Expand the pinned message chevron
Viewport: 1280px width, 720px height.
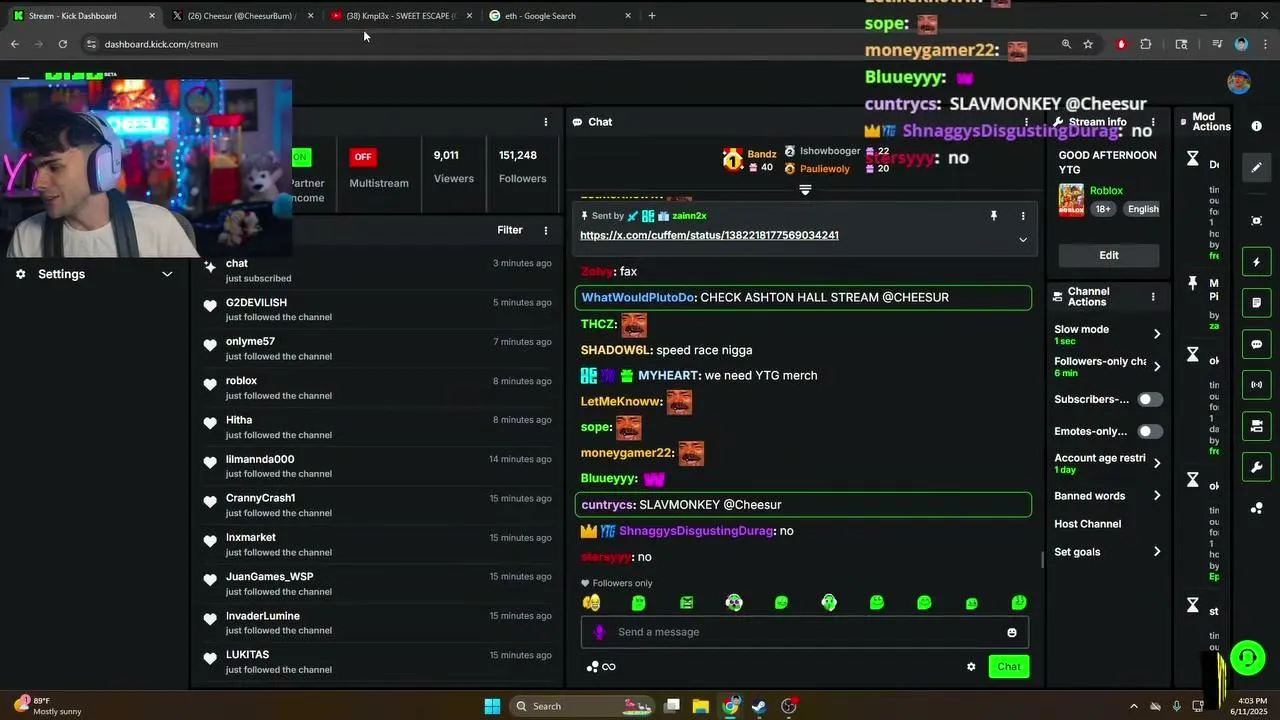(x=1022, y=240)
